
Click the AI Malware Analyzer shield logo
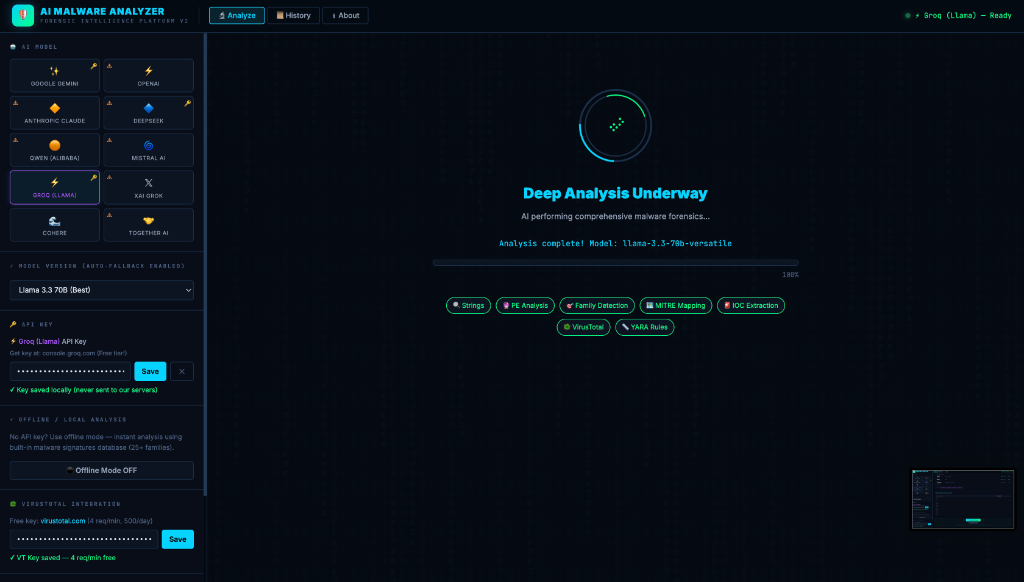point(23,15)
